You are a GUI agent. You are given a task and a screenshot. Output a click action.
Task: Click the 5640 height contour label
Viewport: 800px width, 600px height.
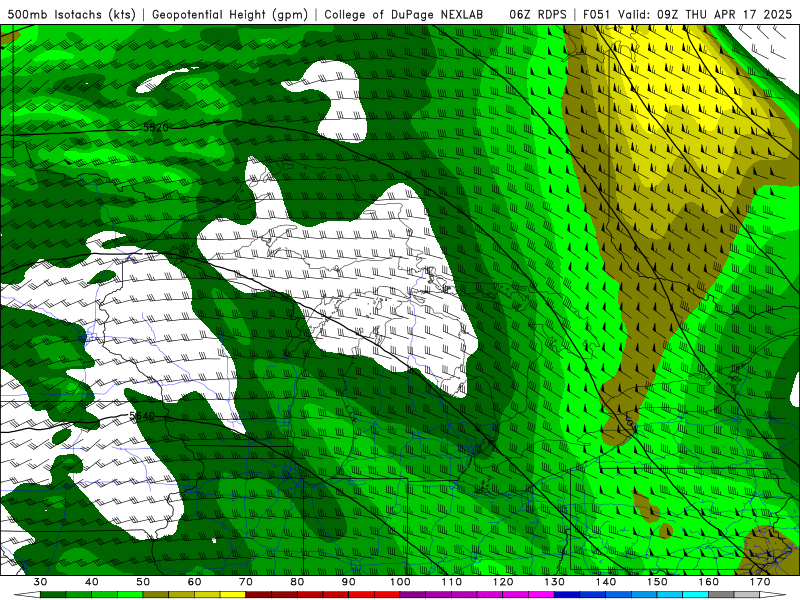pos(142,416)
